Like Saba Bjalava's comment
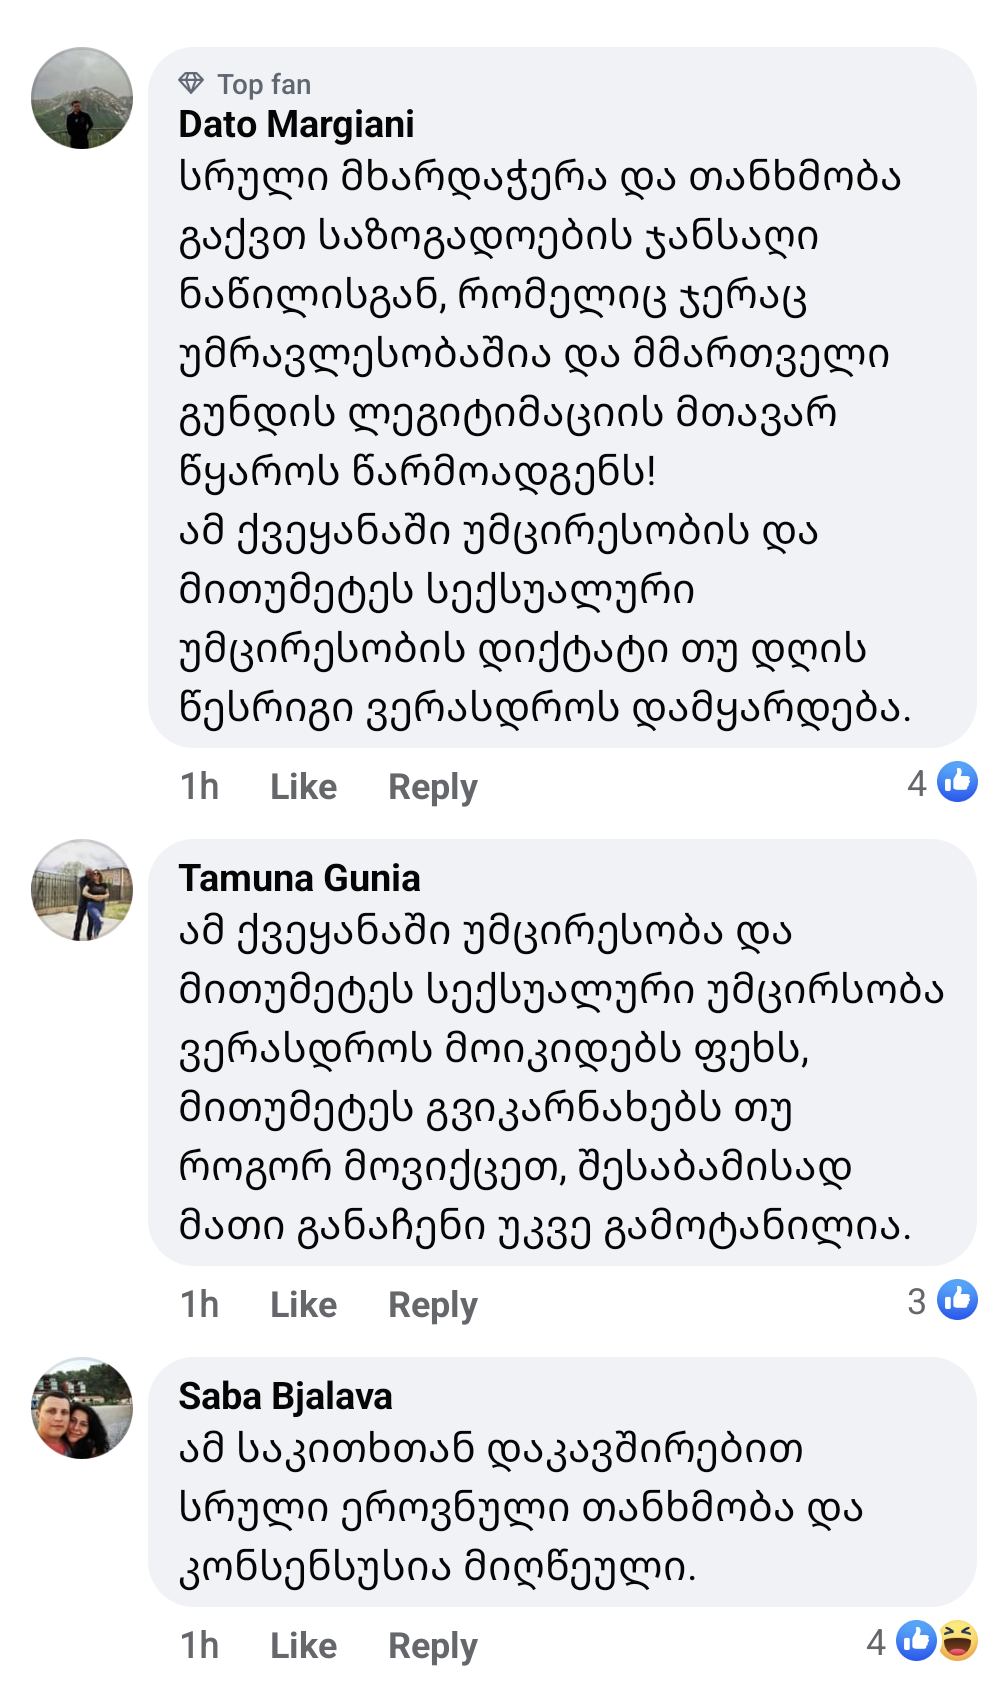This screenshot has width=1008, height=1695. [x=303, y=1646]
